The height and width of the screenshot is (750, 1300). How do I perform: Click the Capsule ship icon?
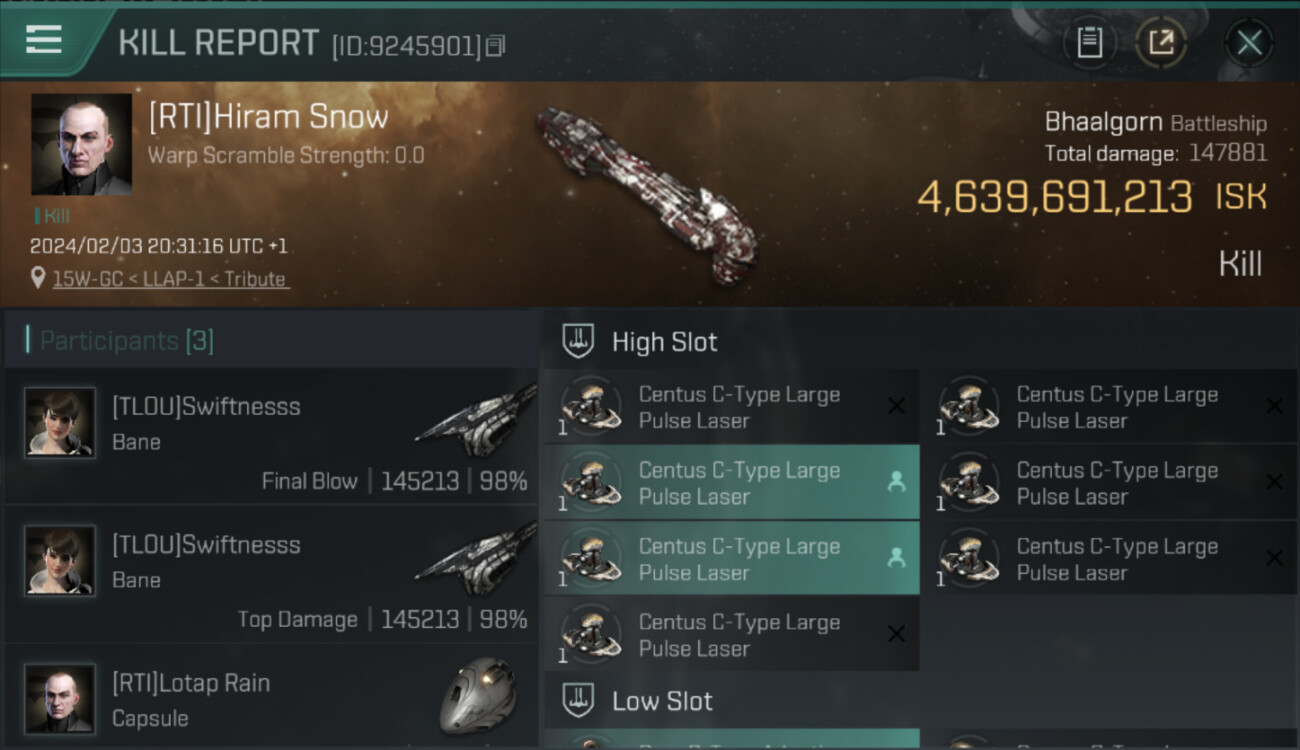[478, 696]
